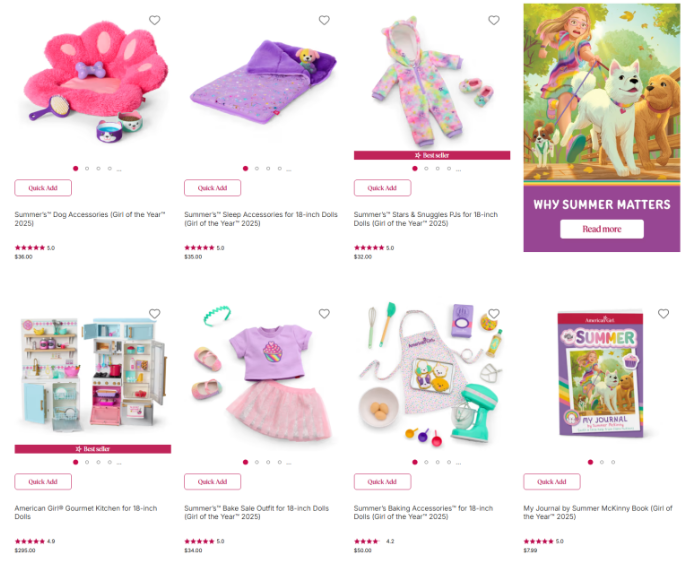Quick Add My Journal book

pyautogui.click(x=552, y=482)
